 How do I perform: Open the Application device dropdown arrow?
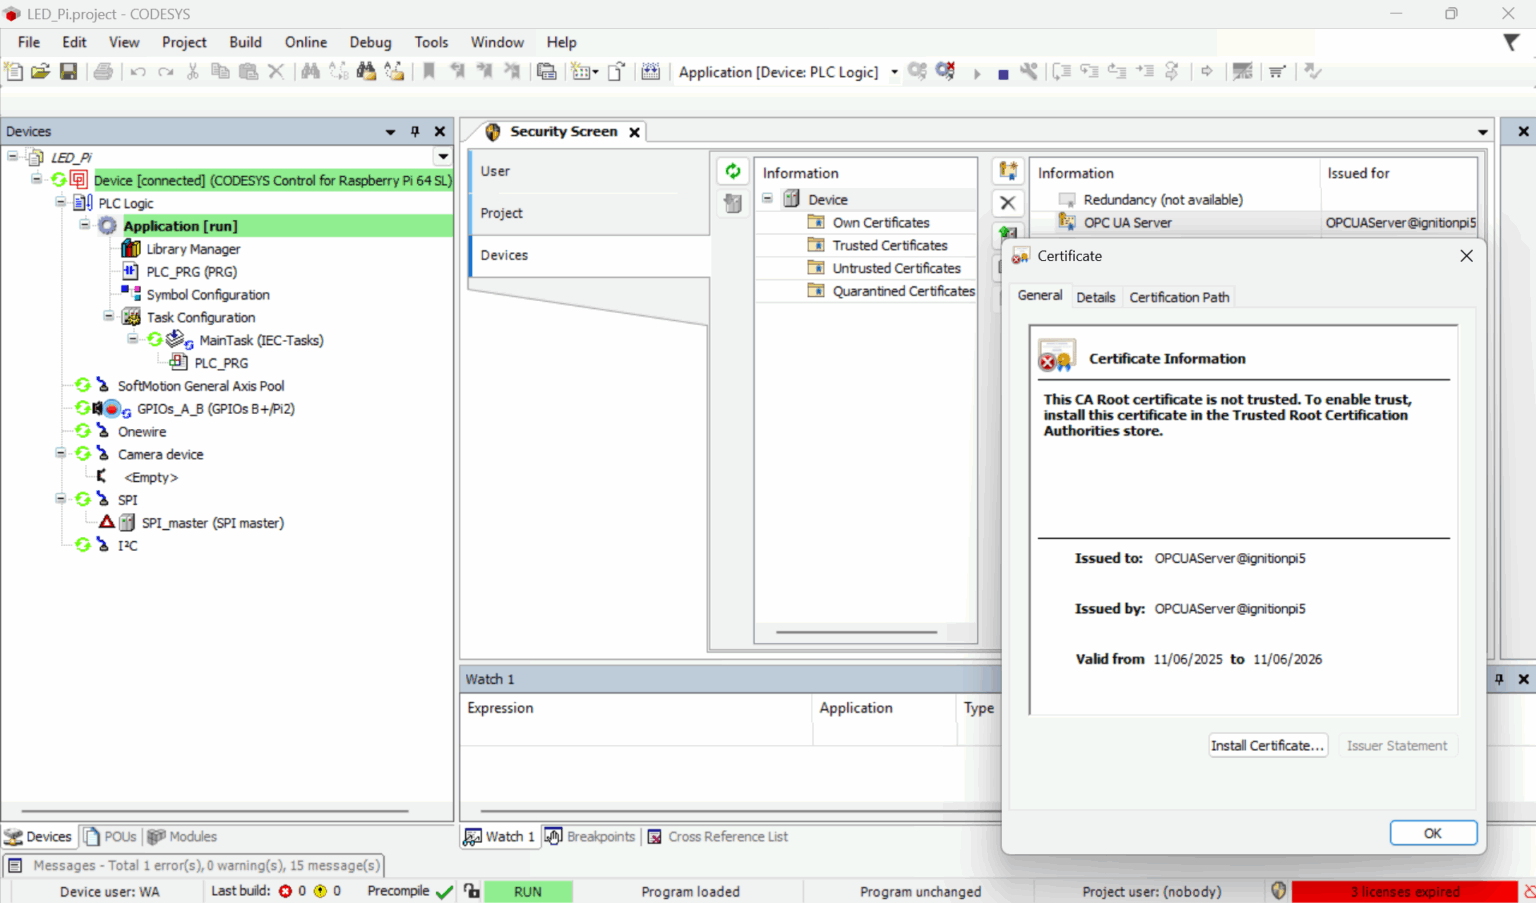pos(894,72)
